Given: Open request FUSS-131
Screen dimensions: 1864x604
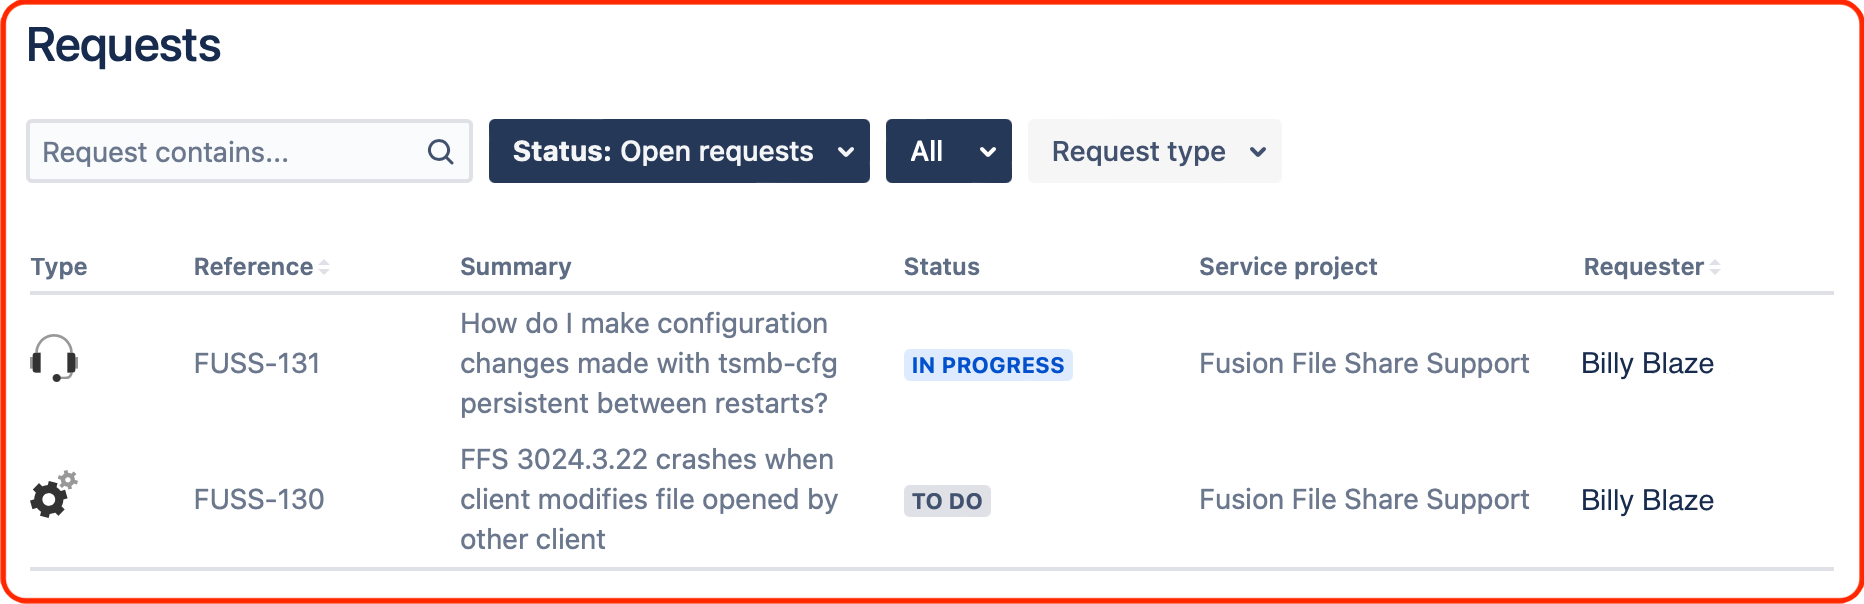Looking at the screenshot, I should [257, 363].
